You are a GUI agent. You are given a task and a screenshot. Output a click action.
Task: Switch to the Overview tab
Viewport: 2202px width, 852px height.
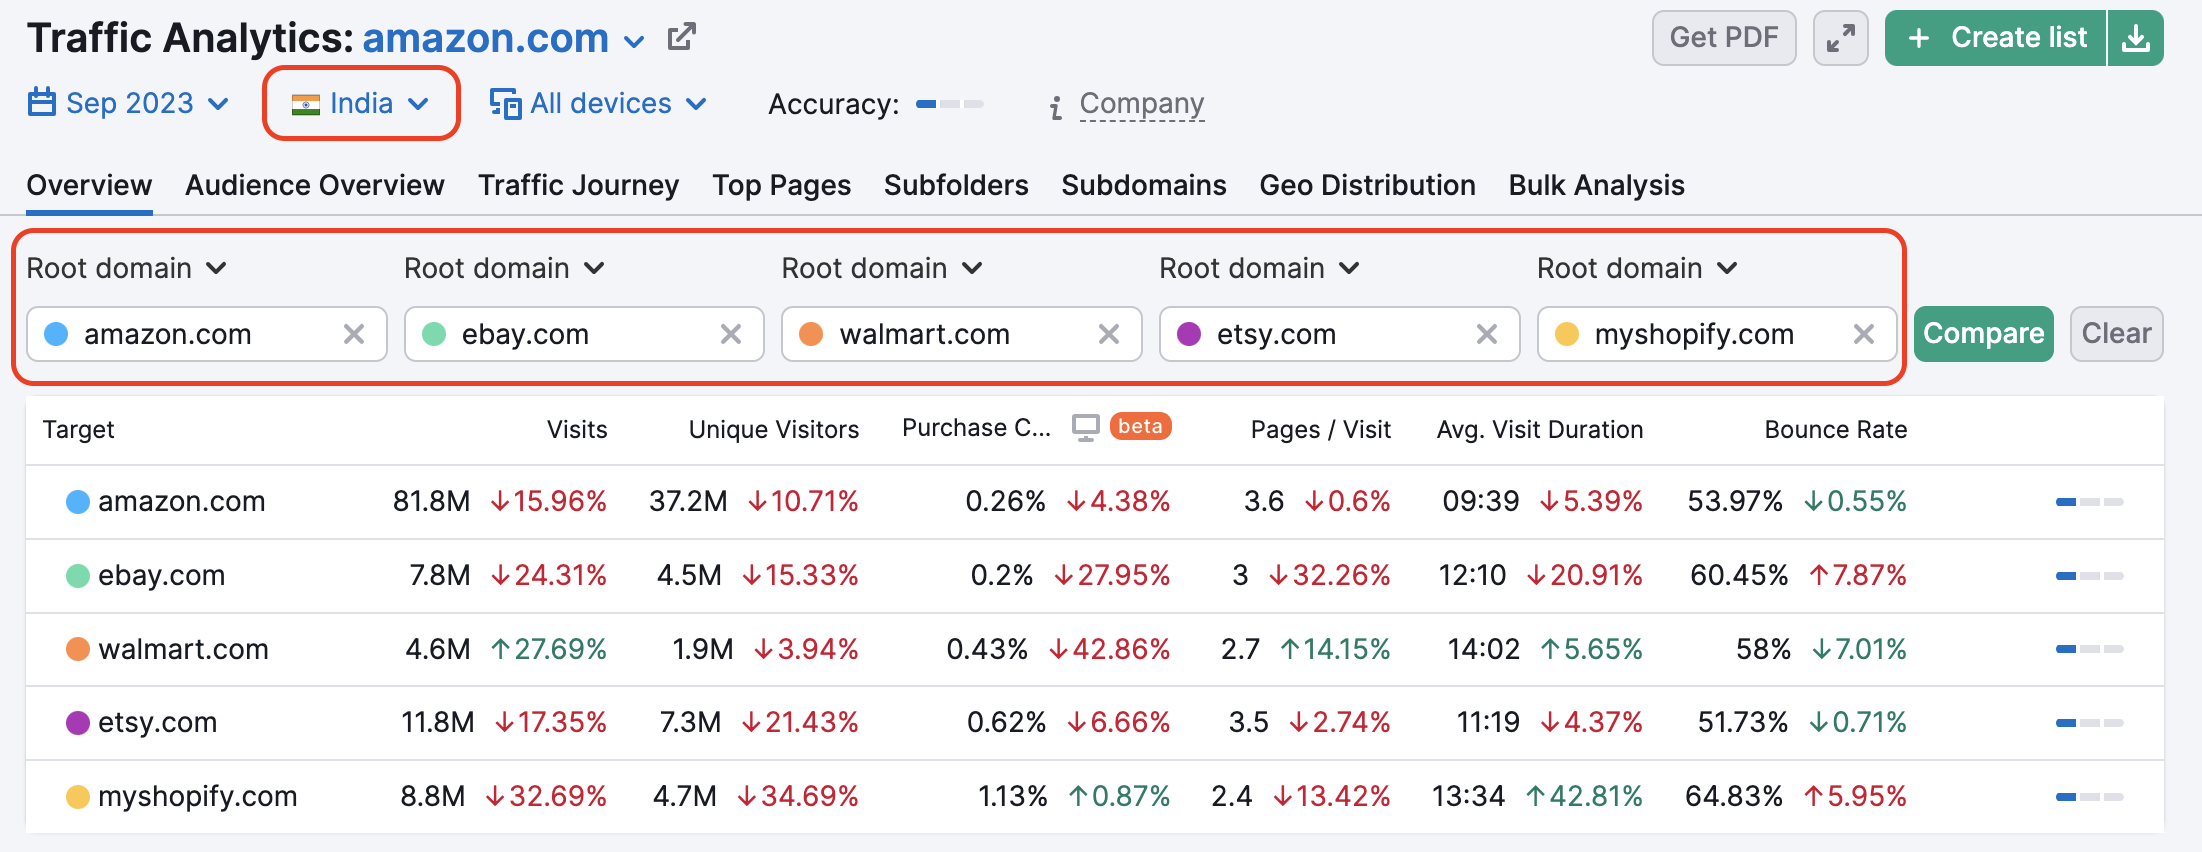coord(89,185)
